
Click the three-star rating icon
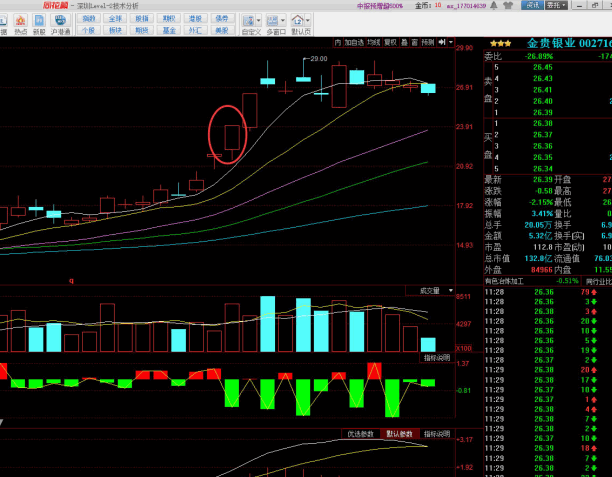tap(501, 43)
